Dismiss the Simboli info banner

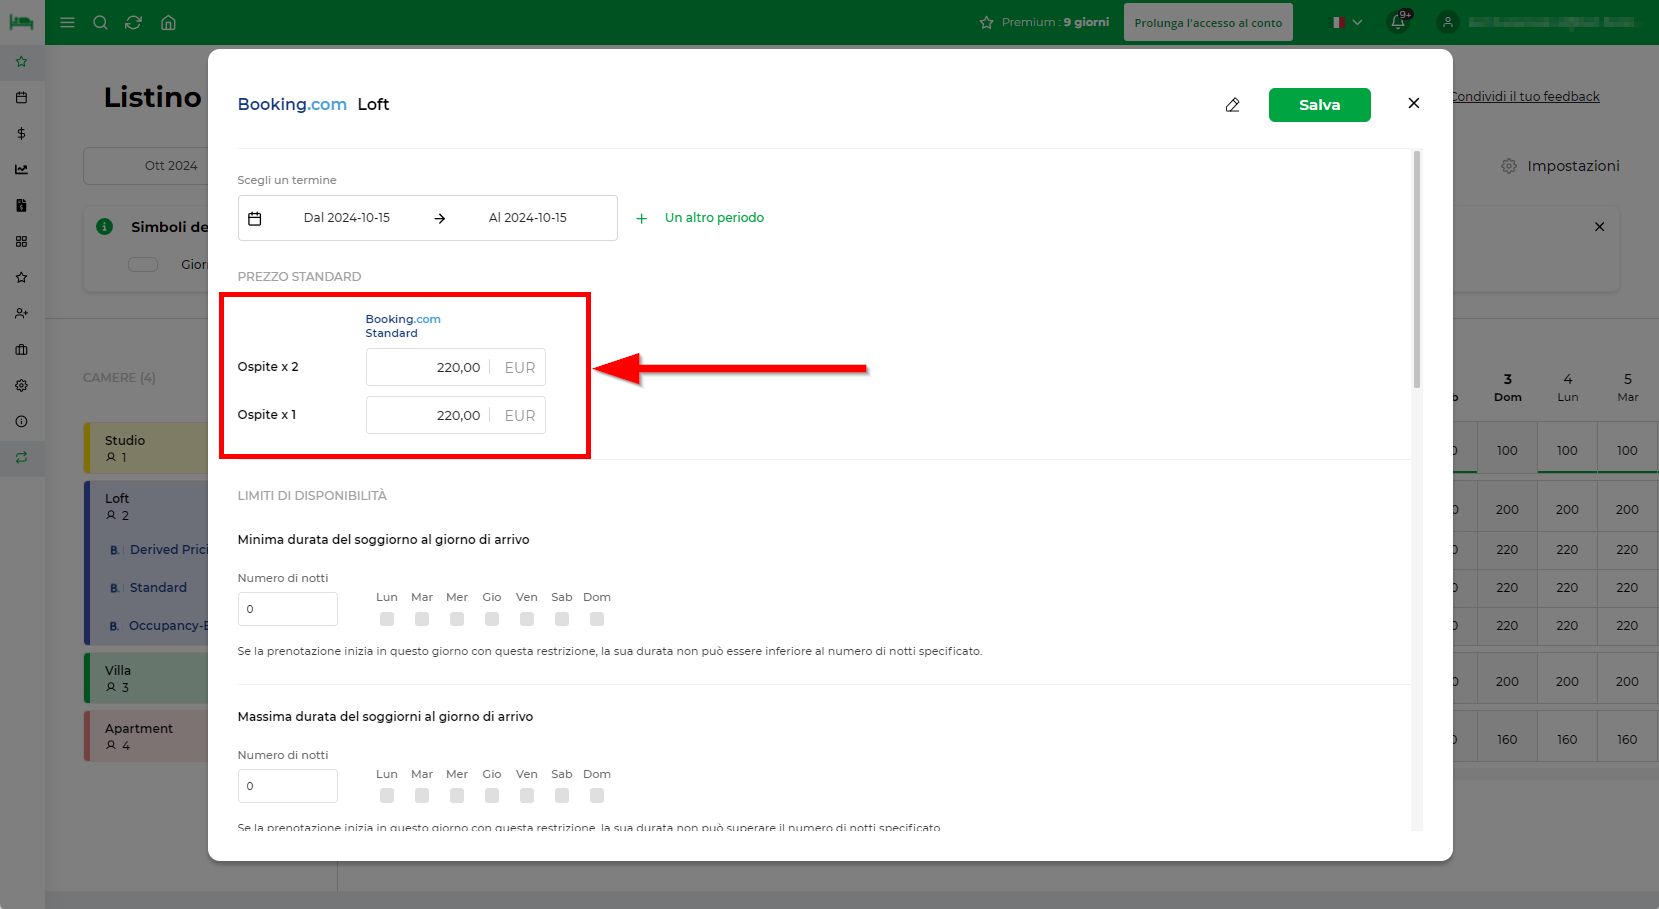pos(1599,227)
